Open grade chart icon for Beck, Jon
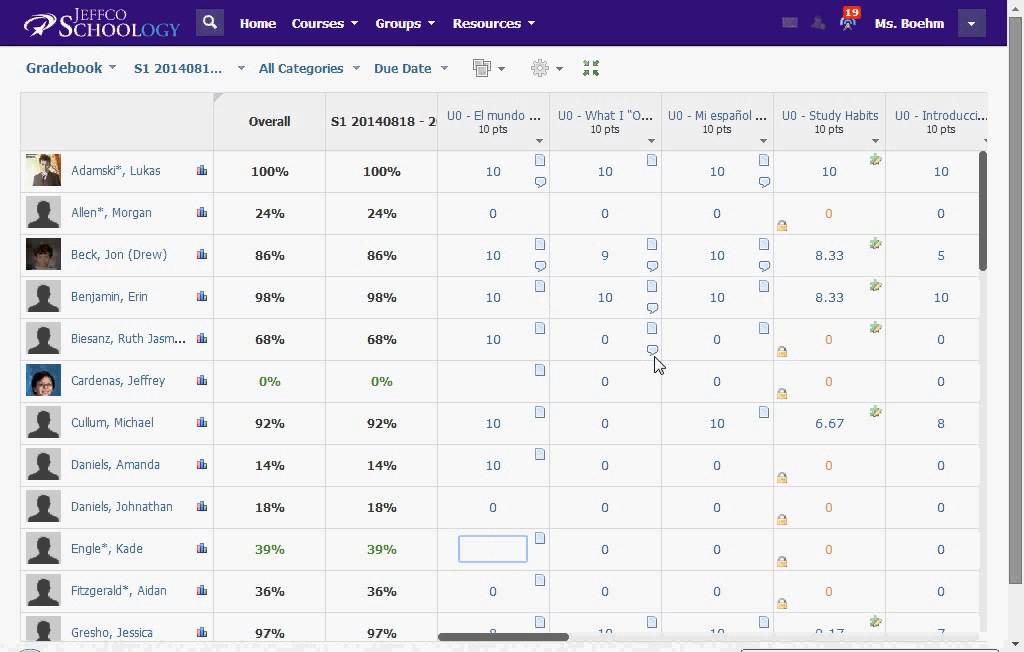 pos(202,254)
